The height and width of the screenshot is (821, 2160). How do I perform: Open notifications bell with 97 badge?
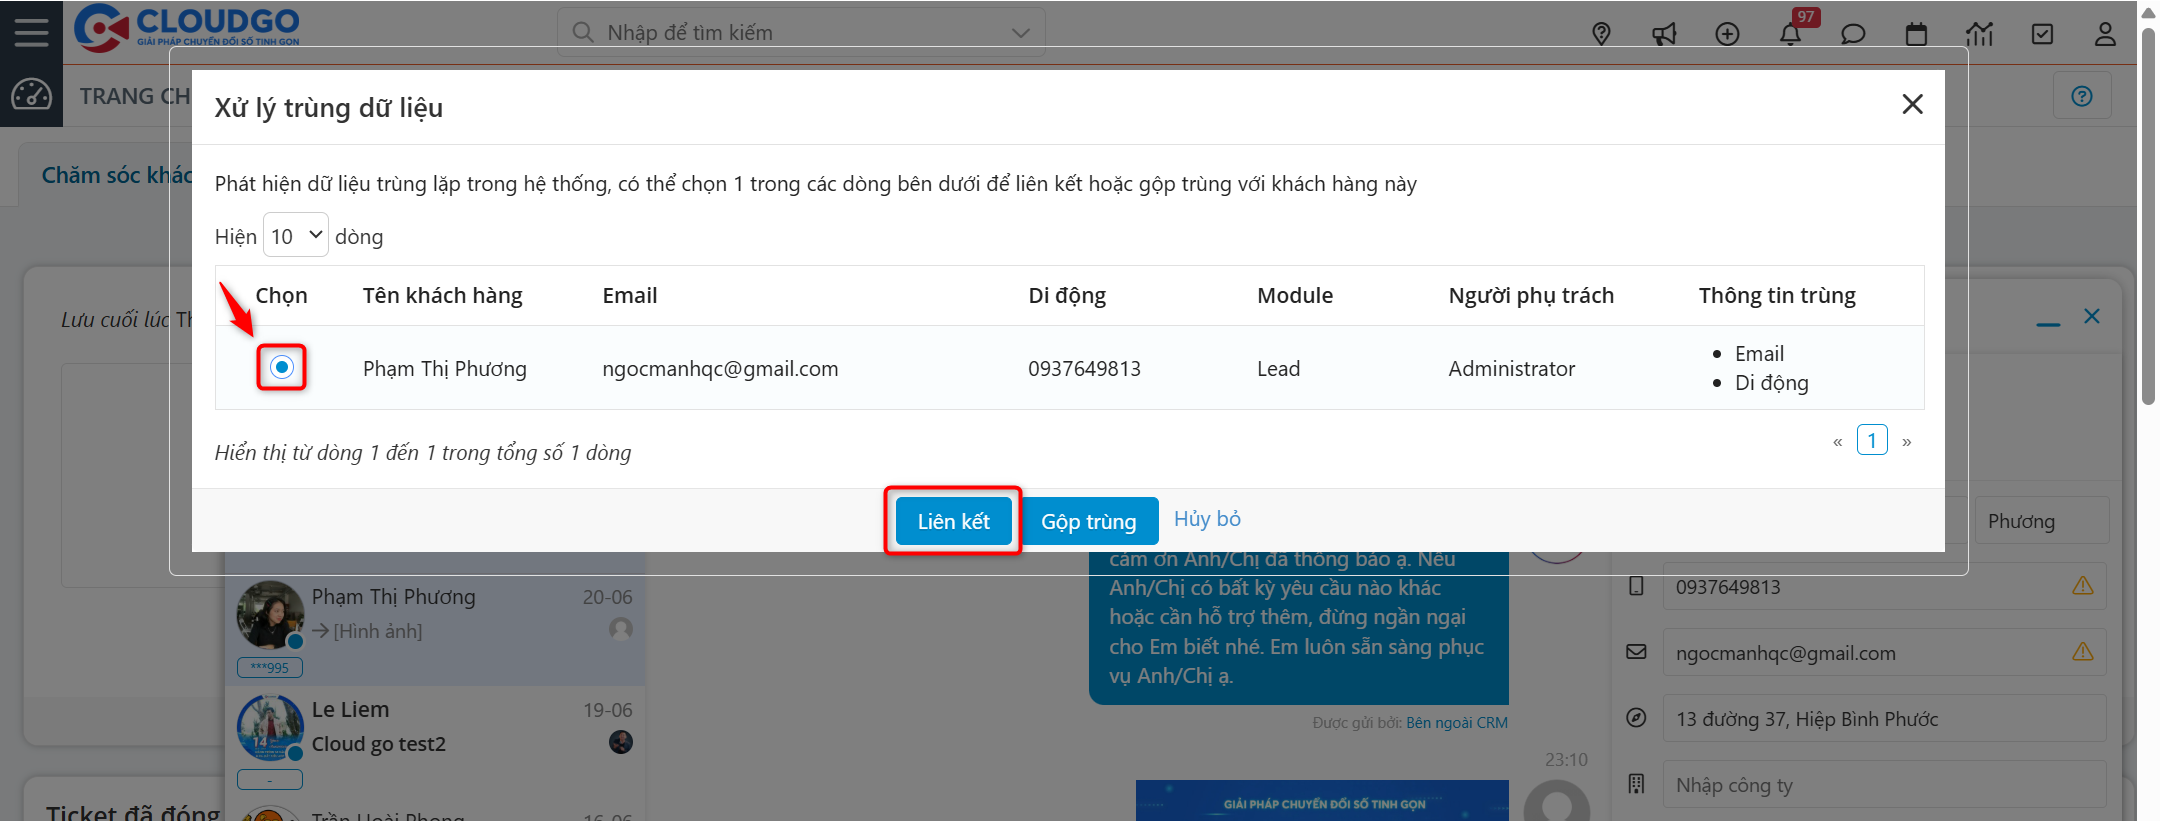pos(1790,34)
